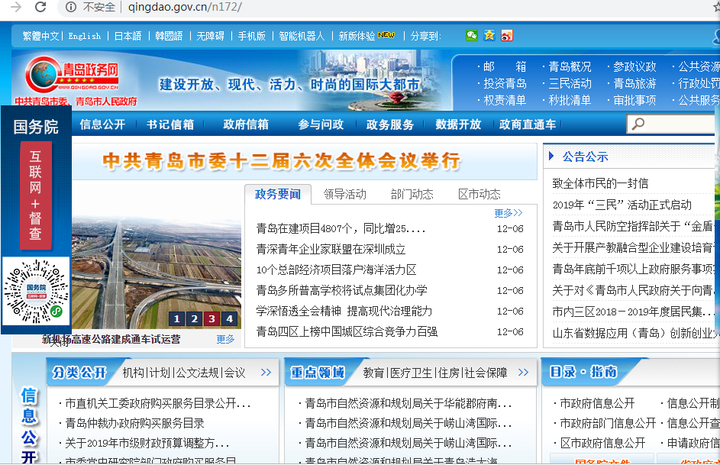Viewport: 720px width, 465px height.
Task: Open the 国务院 side panel heading
Action: 36,127
